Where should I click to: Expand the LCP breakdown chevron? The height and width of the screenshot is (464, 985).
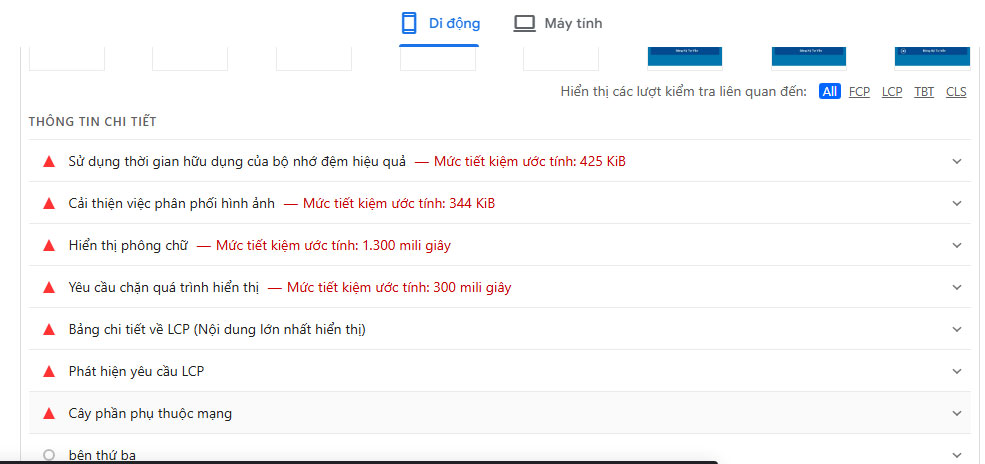click(x=957, y=329)
